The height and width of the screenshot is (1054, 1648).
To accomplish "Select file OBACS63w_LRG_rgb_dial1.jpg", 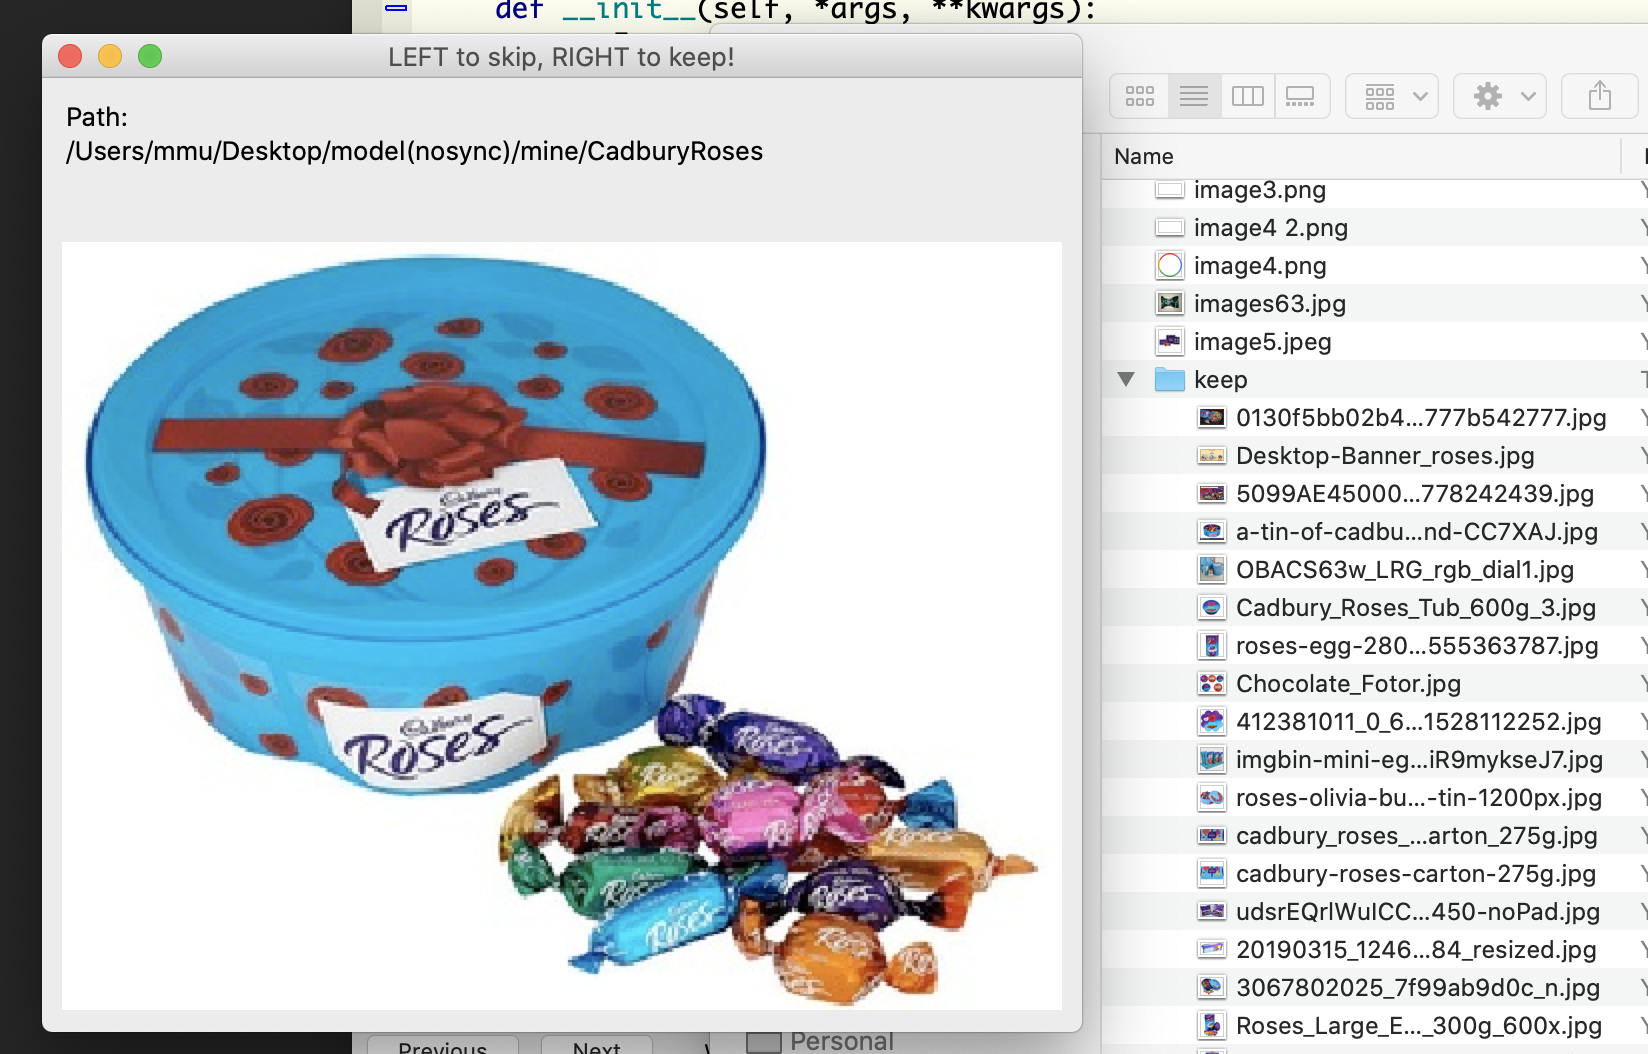I will pyautogui.click(x=1405, y=570).
